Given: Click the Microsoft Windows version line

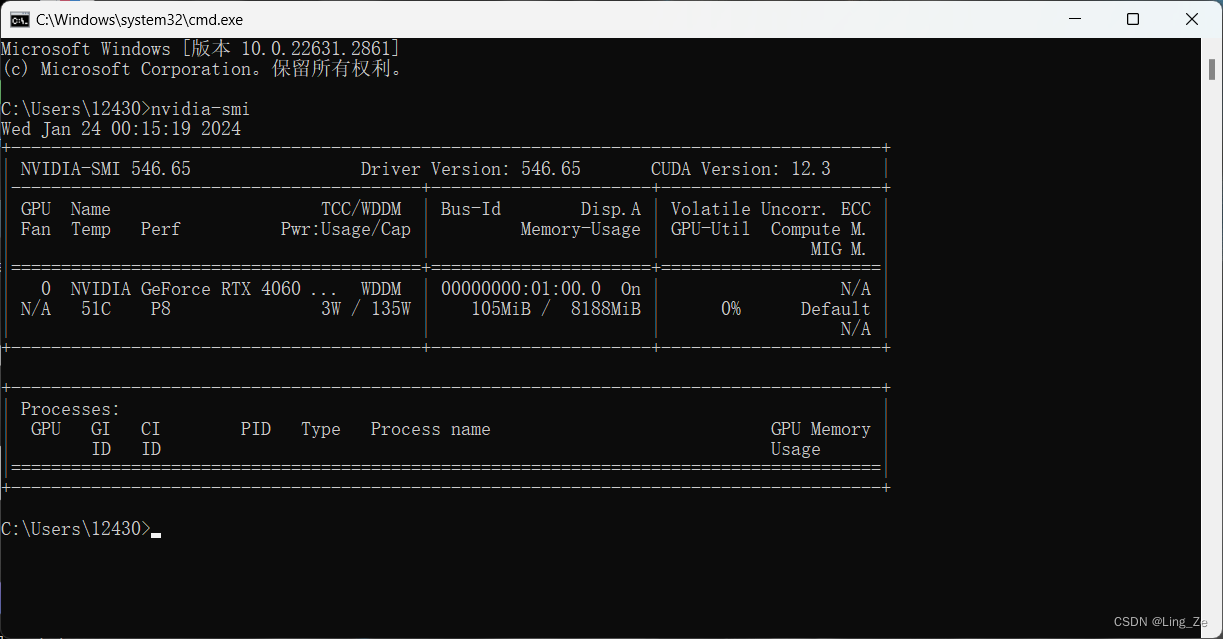Looking at the screenshot, I should [201, 49].
